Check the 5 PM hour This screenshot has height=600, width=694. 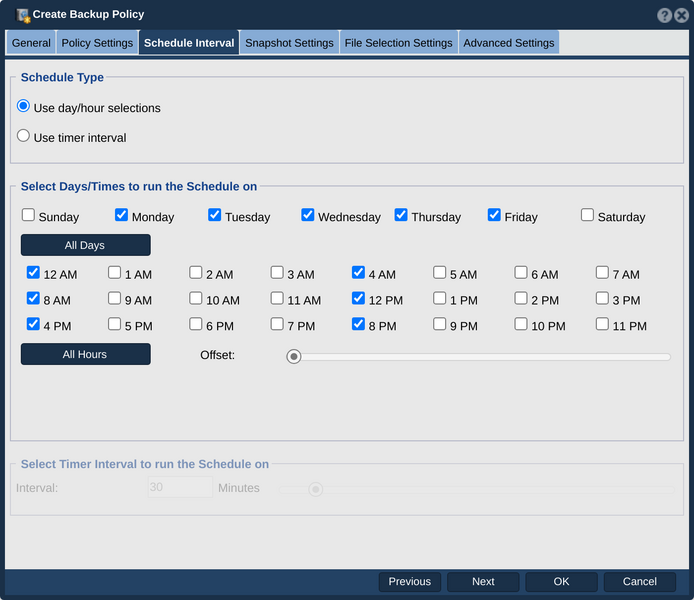tap(115, 324)
